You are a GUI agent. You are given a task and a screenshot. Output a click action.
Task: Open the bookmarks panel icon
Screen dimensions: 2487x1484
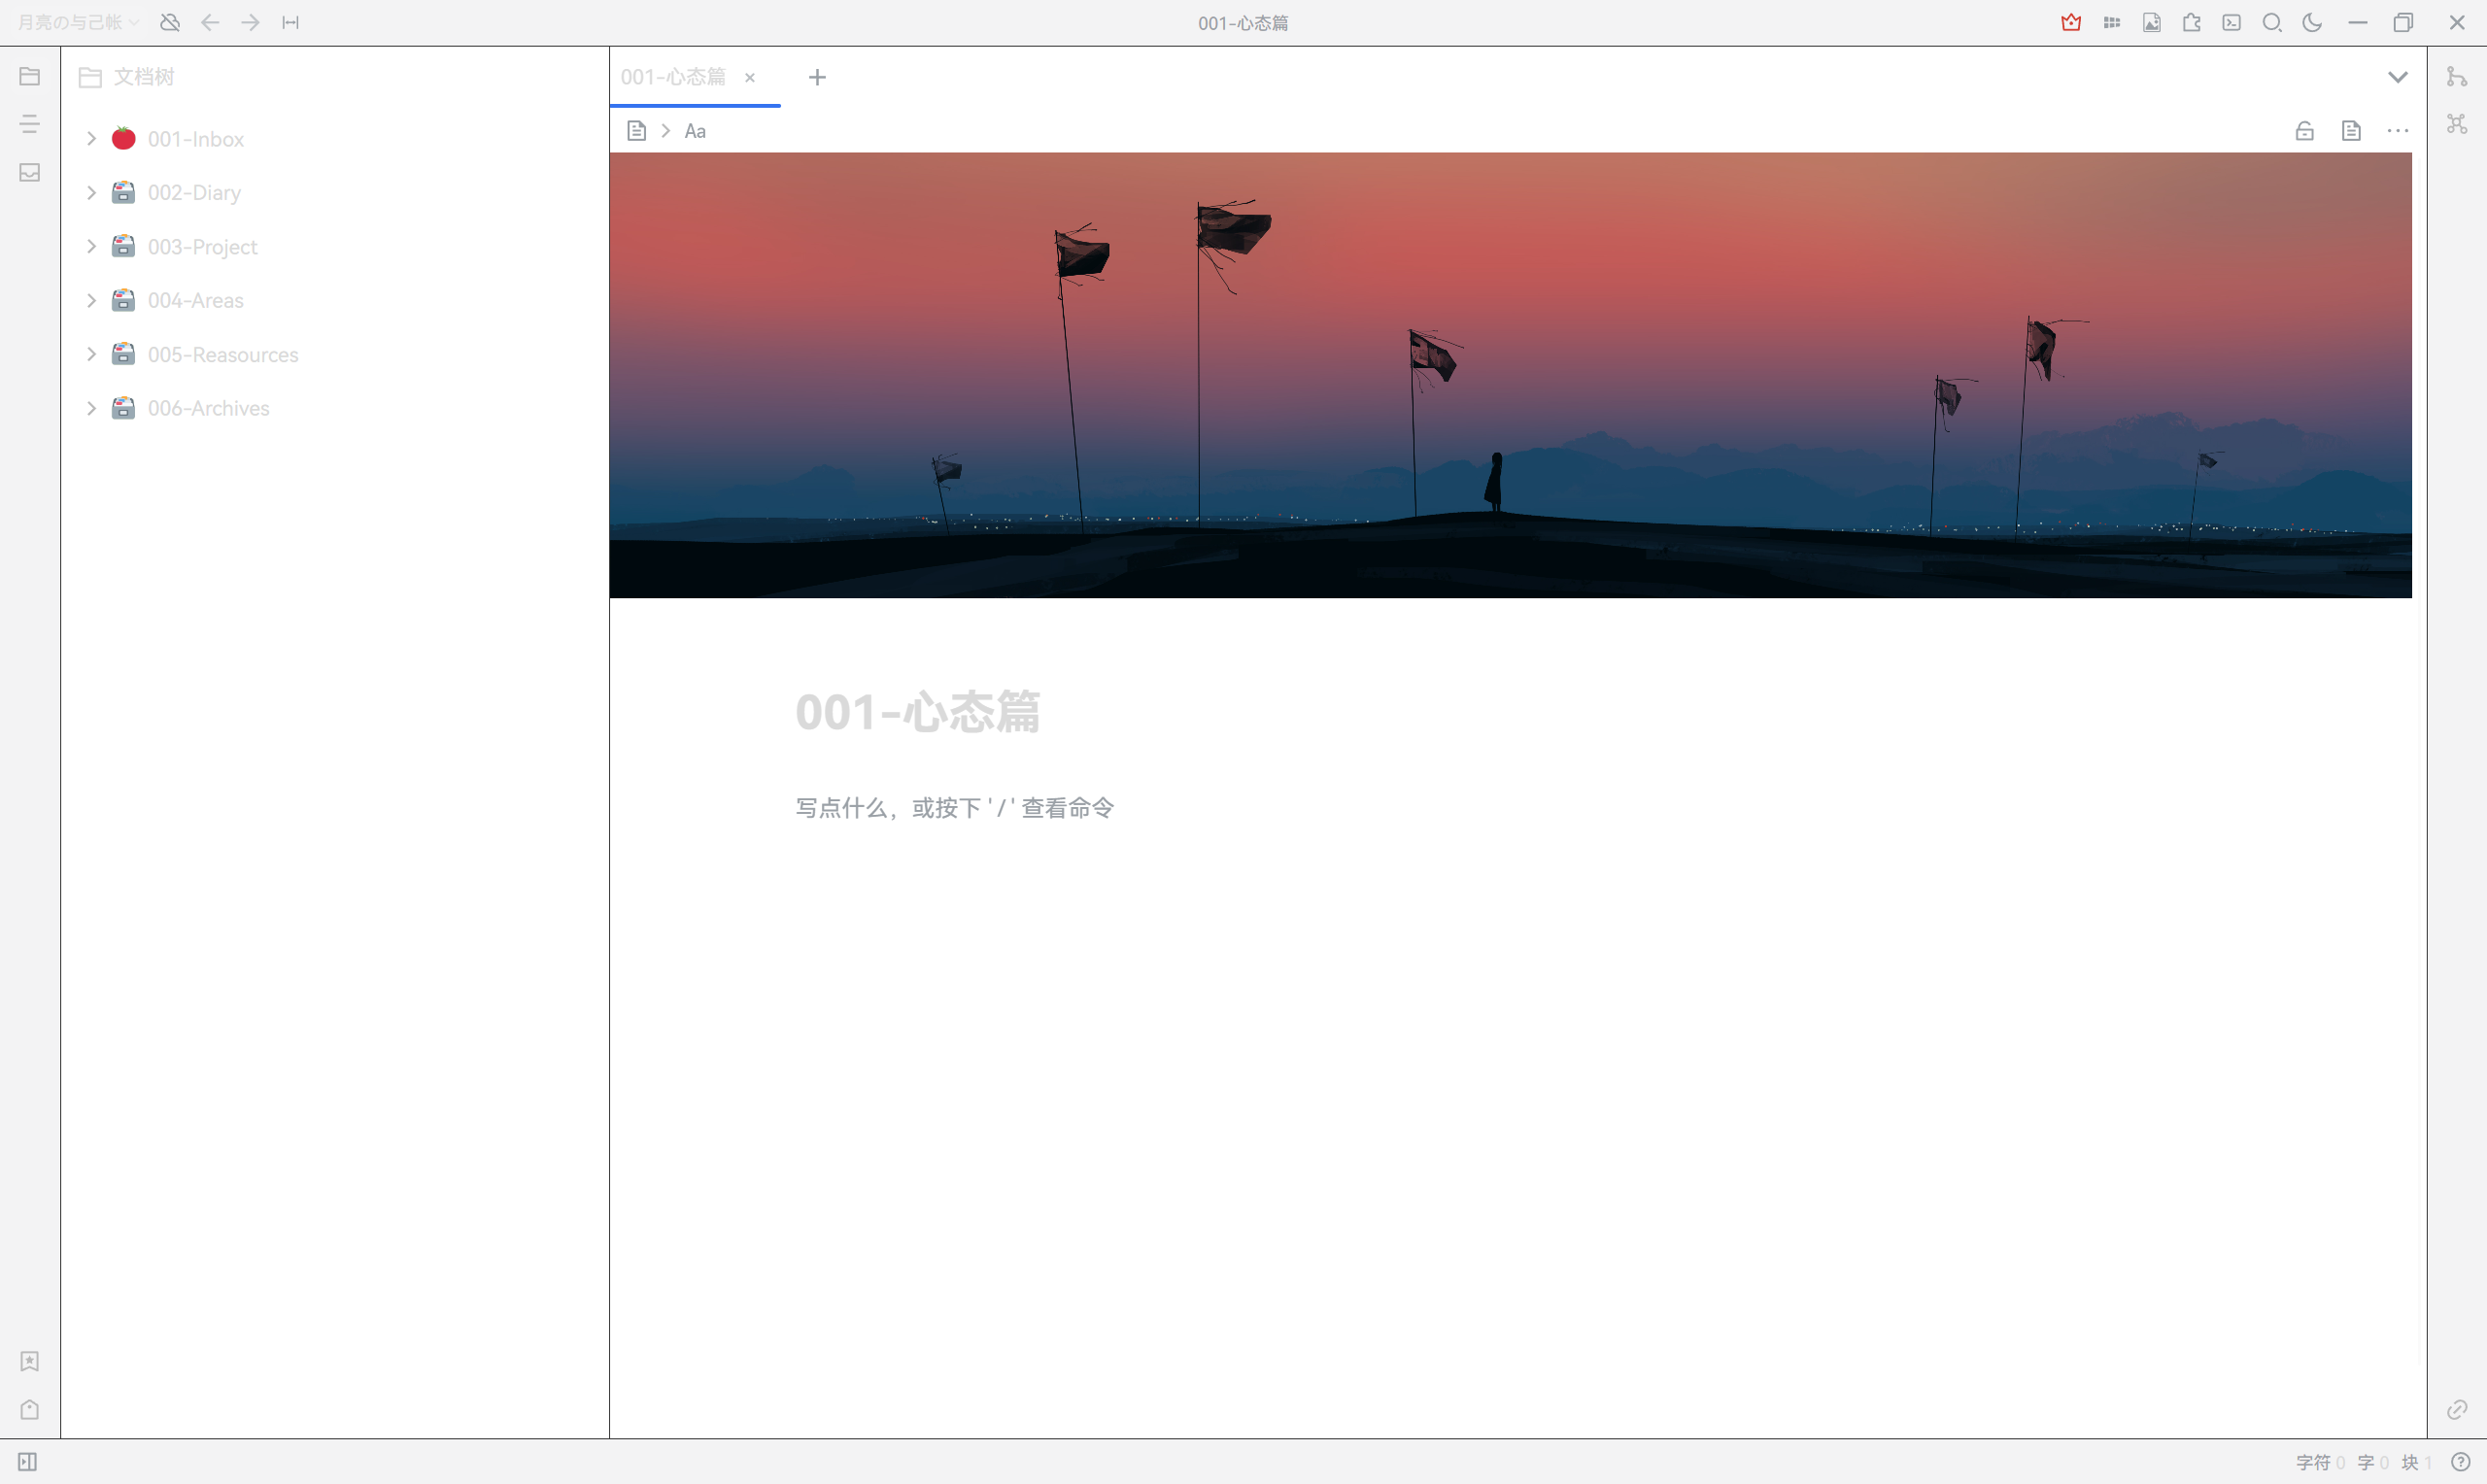point(30,1361)
